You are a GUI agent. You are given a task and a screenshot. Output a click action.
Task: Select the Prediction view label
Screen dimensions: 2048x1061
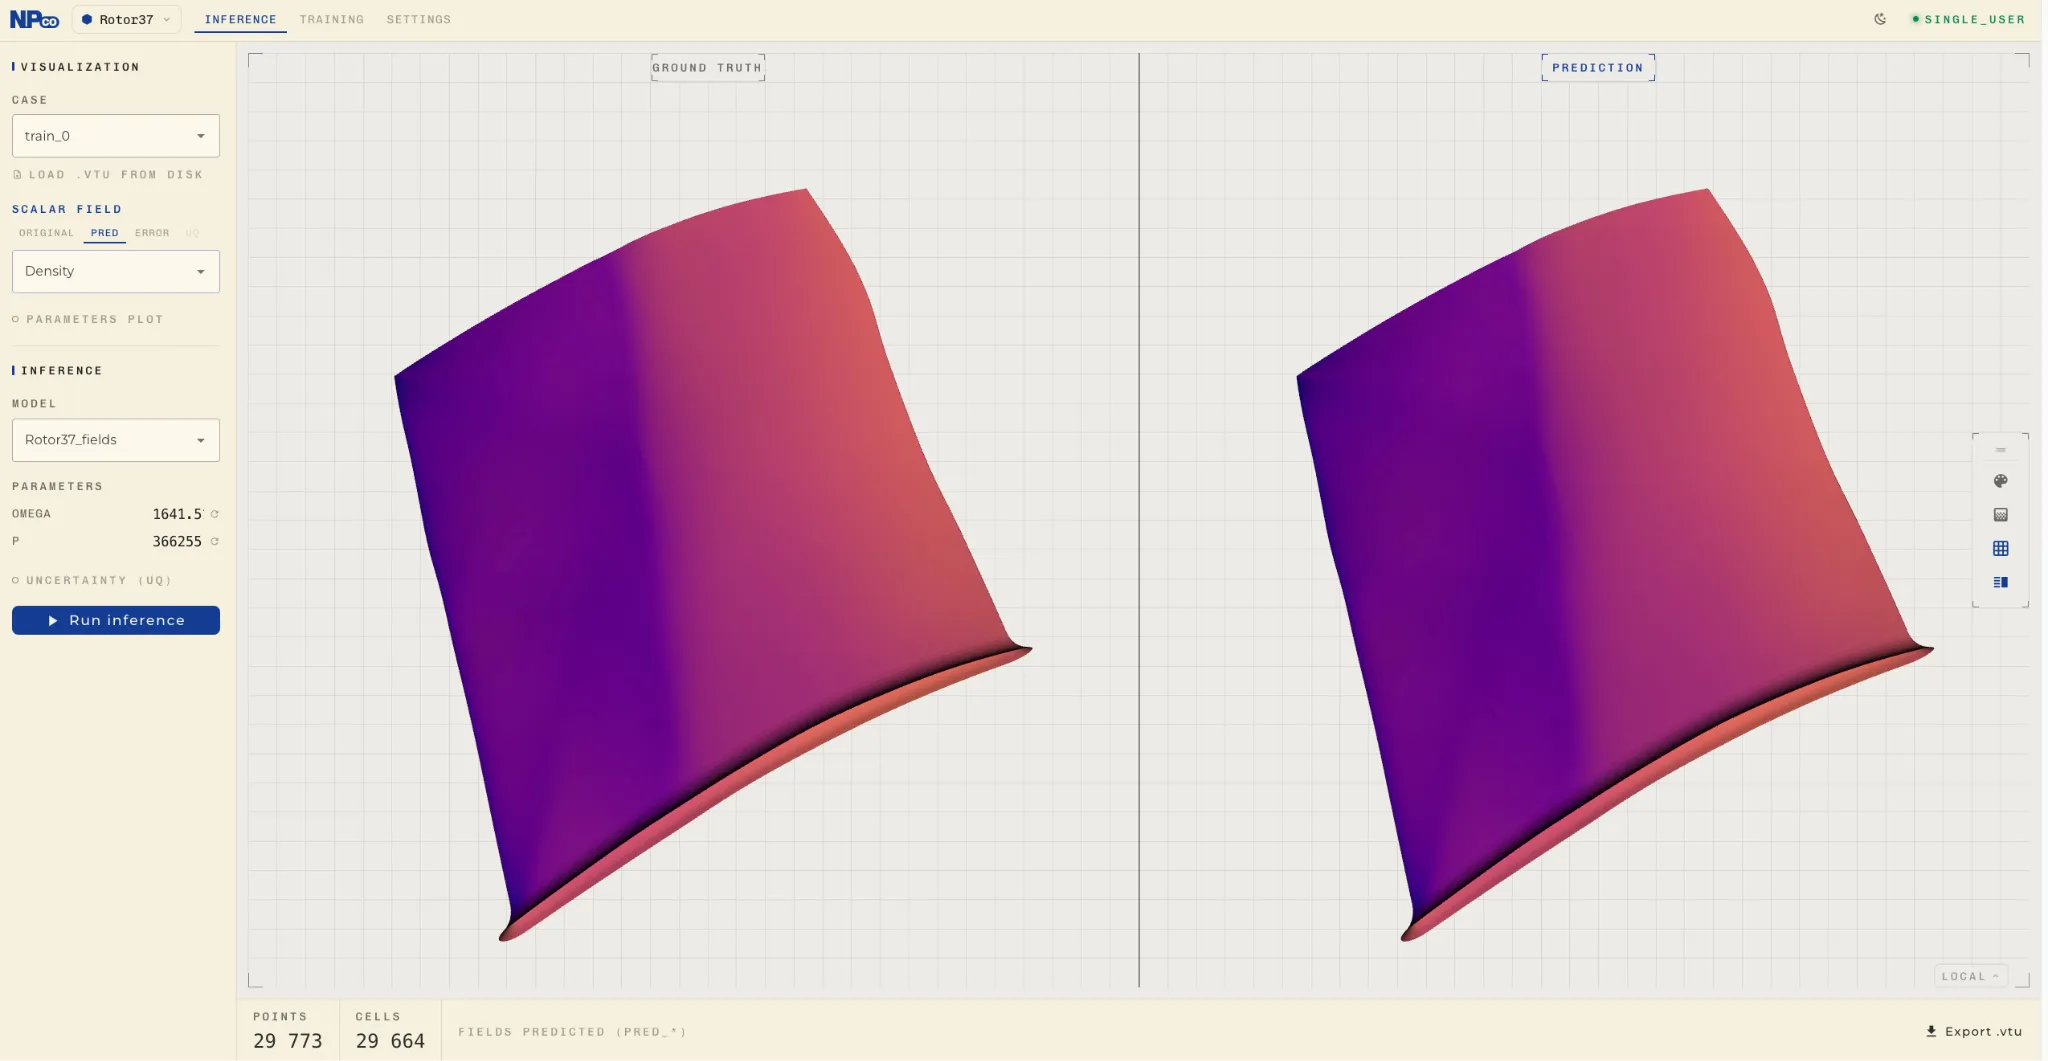(1598, 68)
